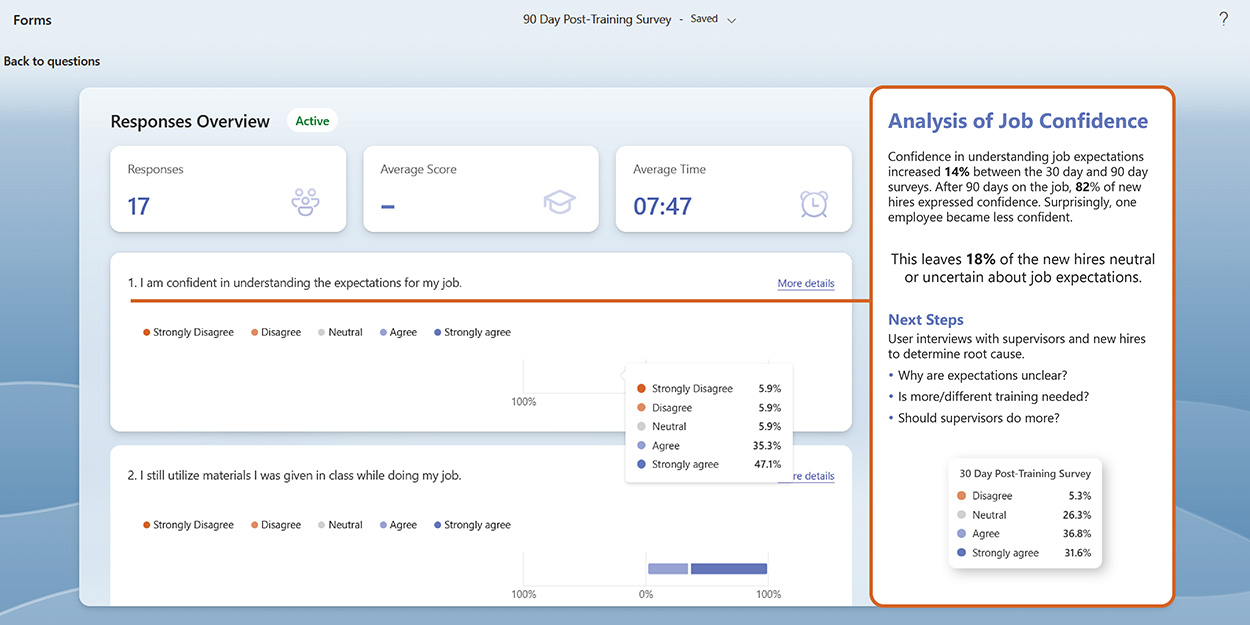This screenshot has height=625, width=1250.
Task: Open the help question mark icon
Action: click(1223, 19)
